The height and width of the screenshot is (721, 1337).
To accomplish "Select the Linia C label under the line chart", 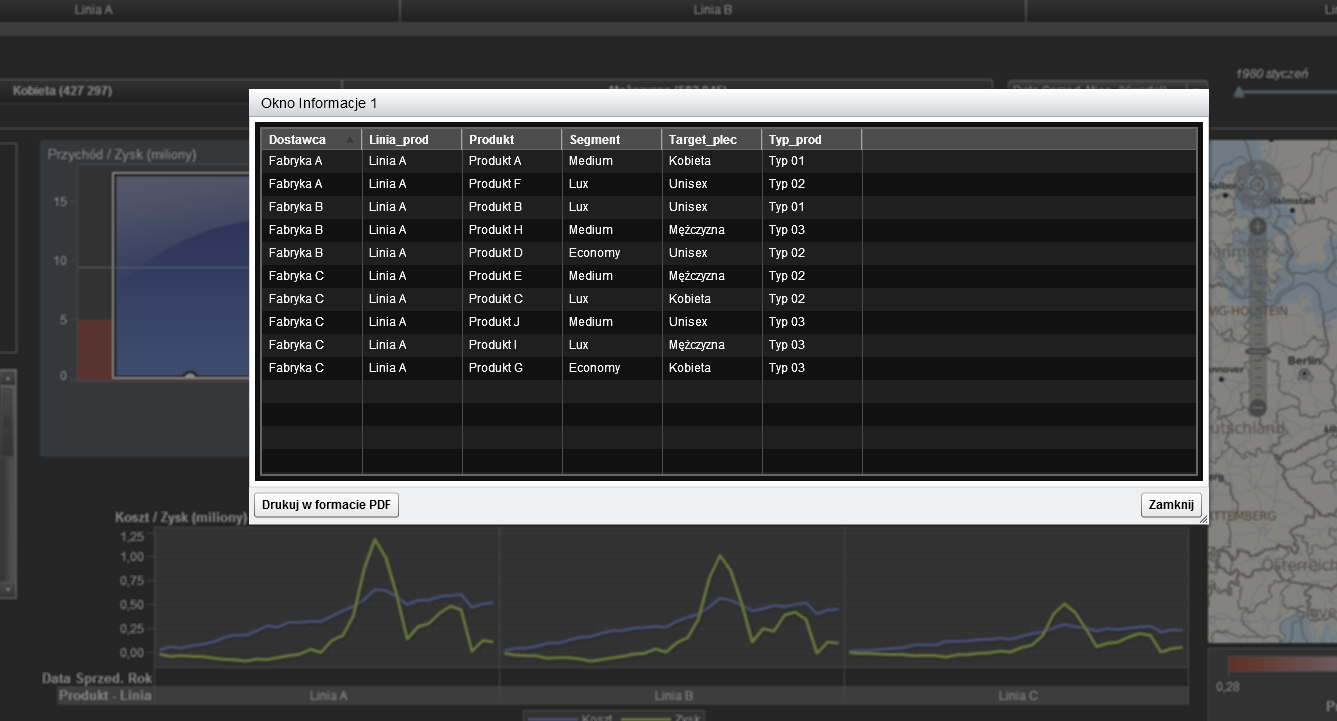I will 1018,695.
